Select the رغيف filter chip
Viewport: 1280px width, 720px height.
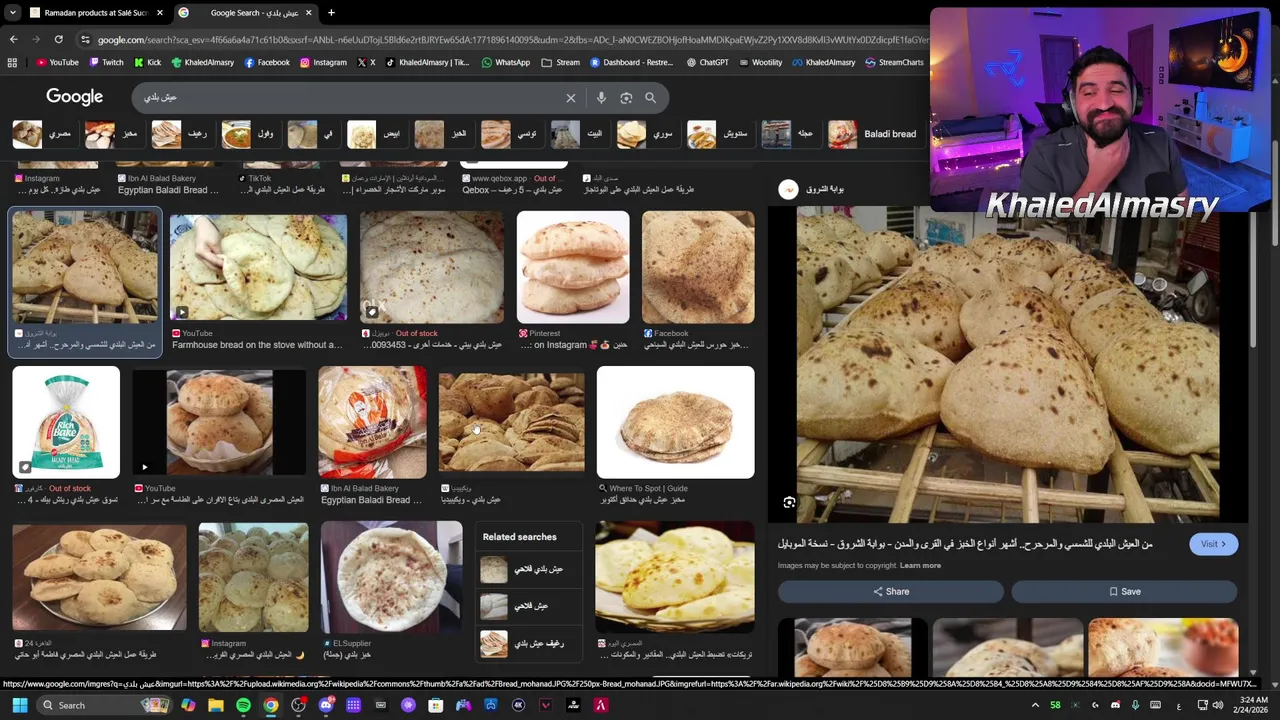(x=181, y=134)
